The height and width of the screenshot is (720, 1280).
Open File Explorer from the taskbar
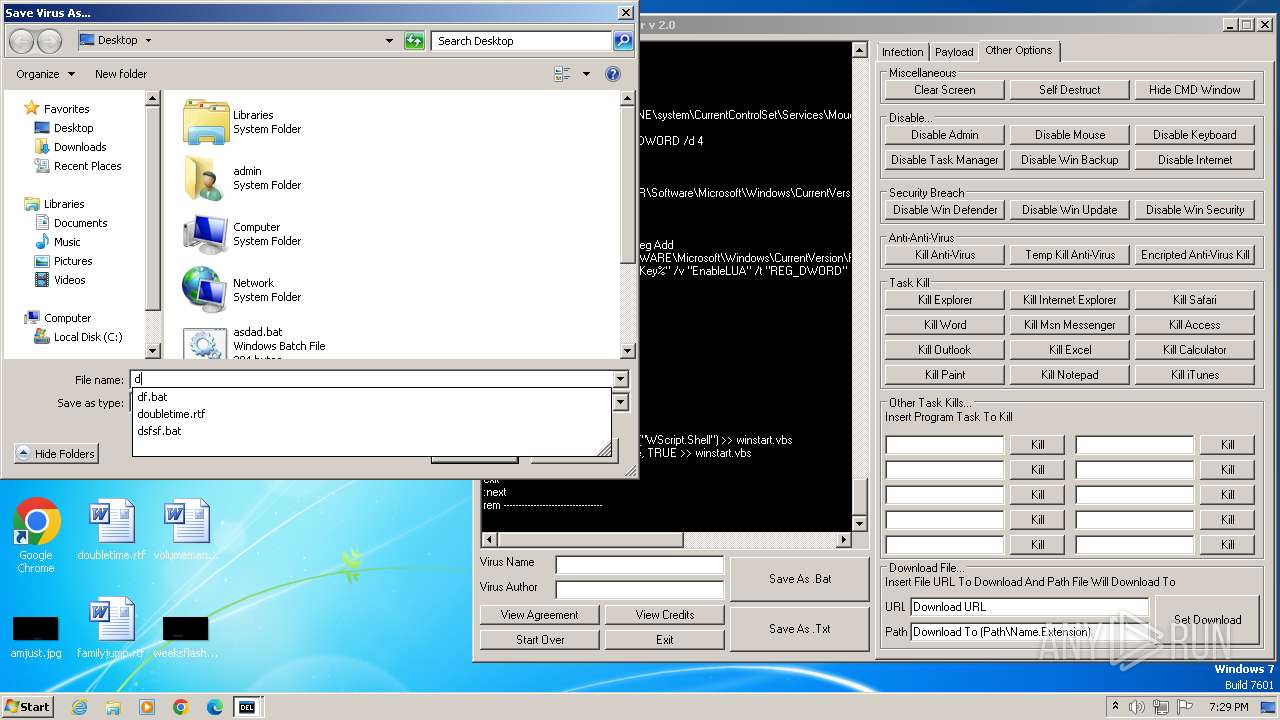pos(113,707)
